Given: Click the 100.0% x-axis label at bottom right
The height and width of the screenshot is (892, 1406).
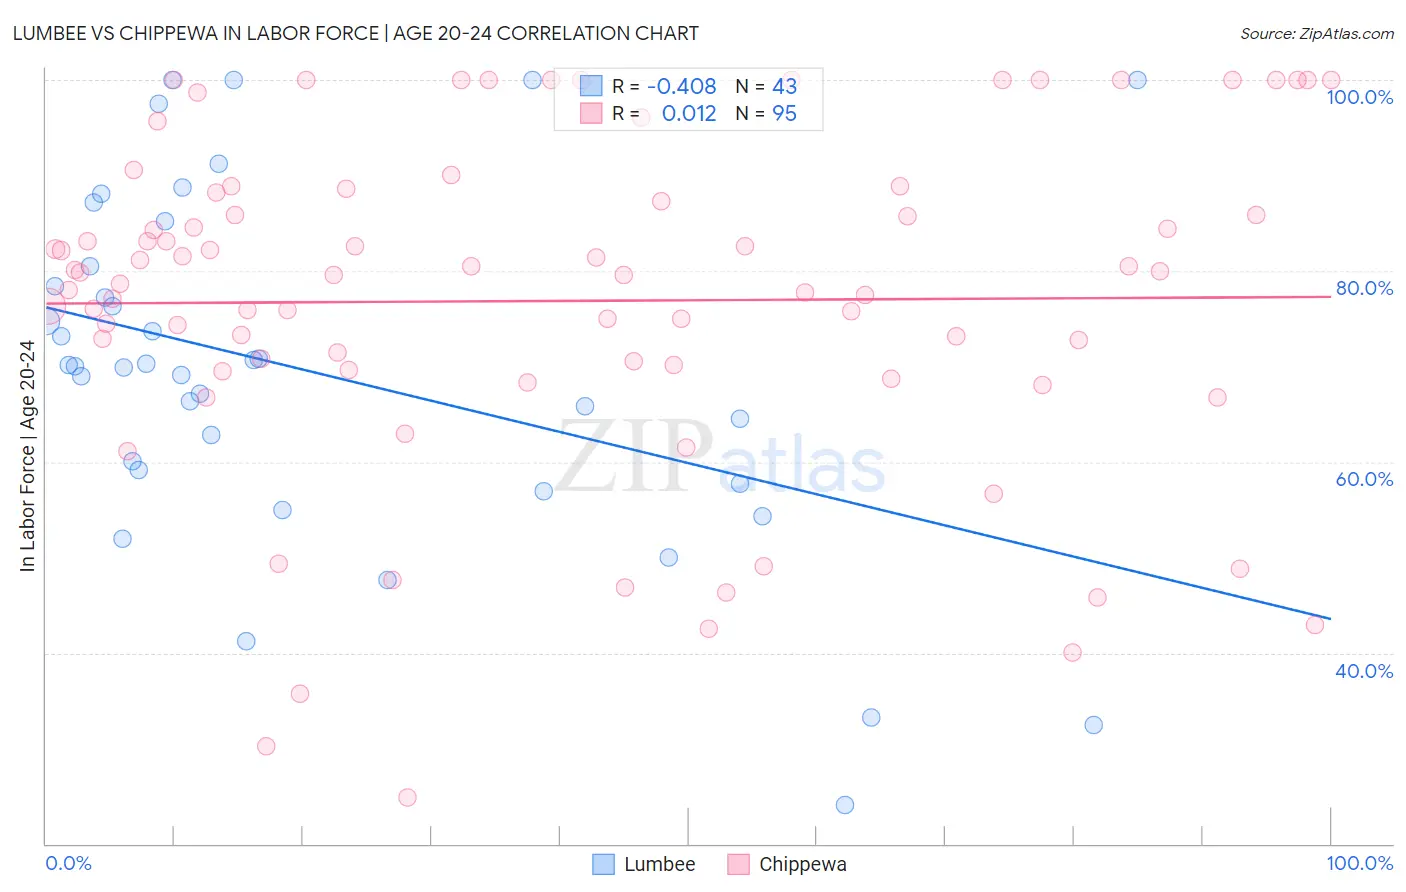Looking at the screenshot, I should 1359,863.
